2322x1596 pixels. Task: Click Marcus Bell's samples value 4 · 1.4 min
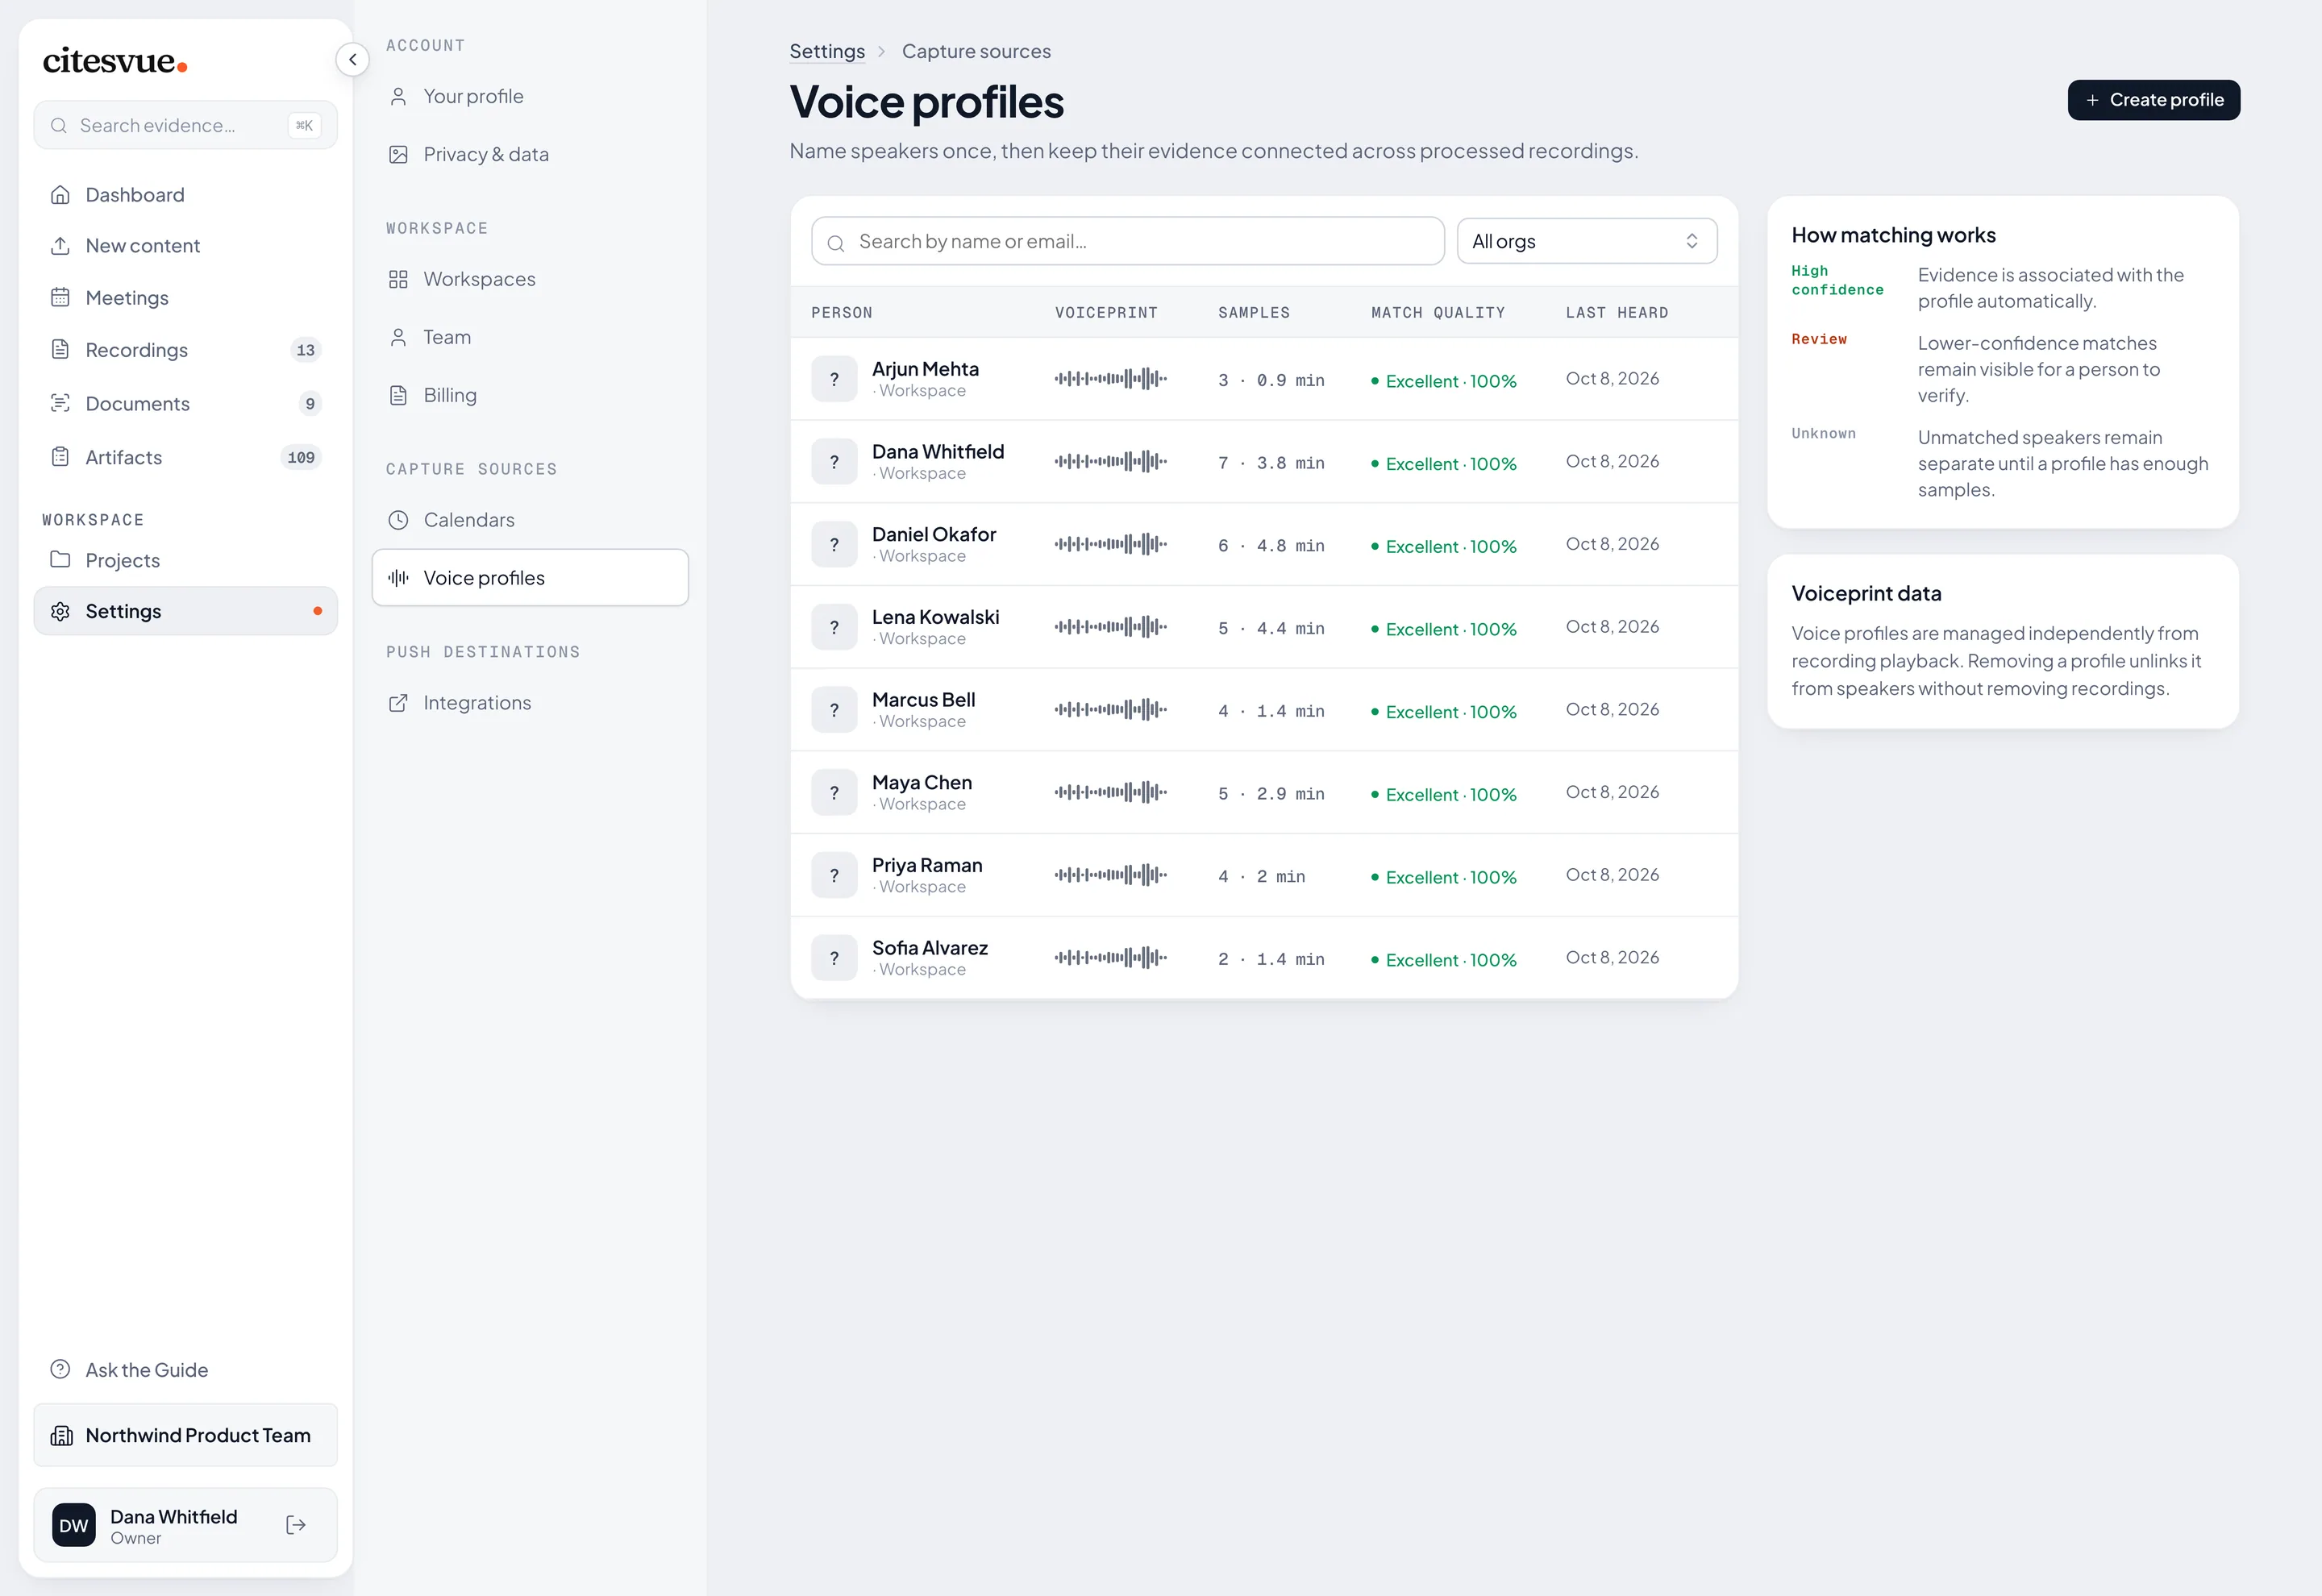[1270, 711]
